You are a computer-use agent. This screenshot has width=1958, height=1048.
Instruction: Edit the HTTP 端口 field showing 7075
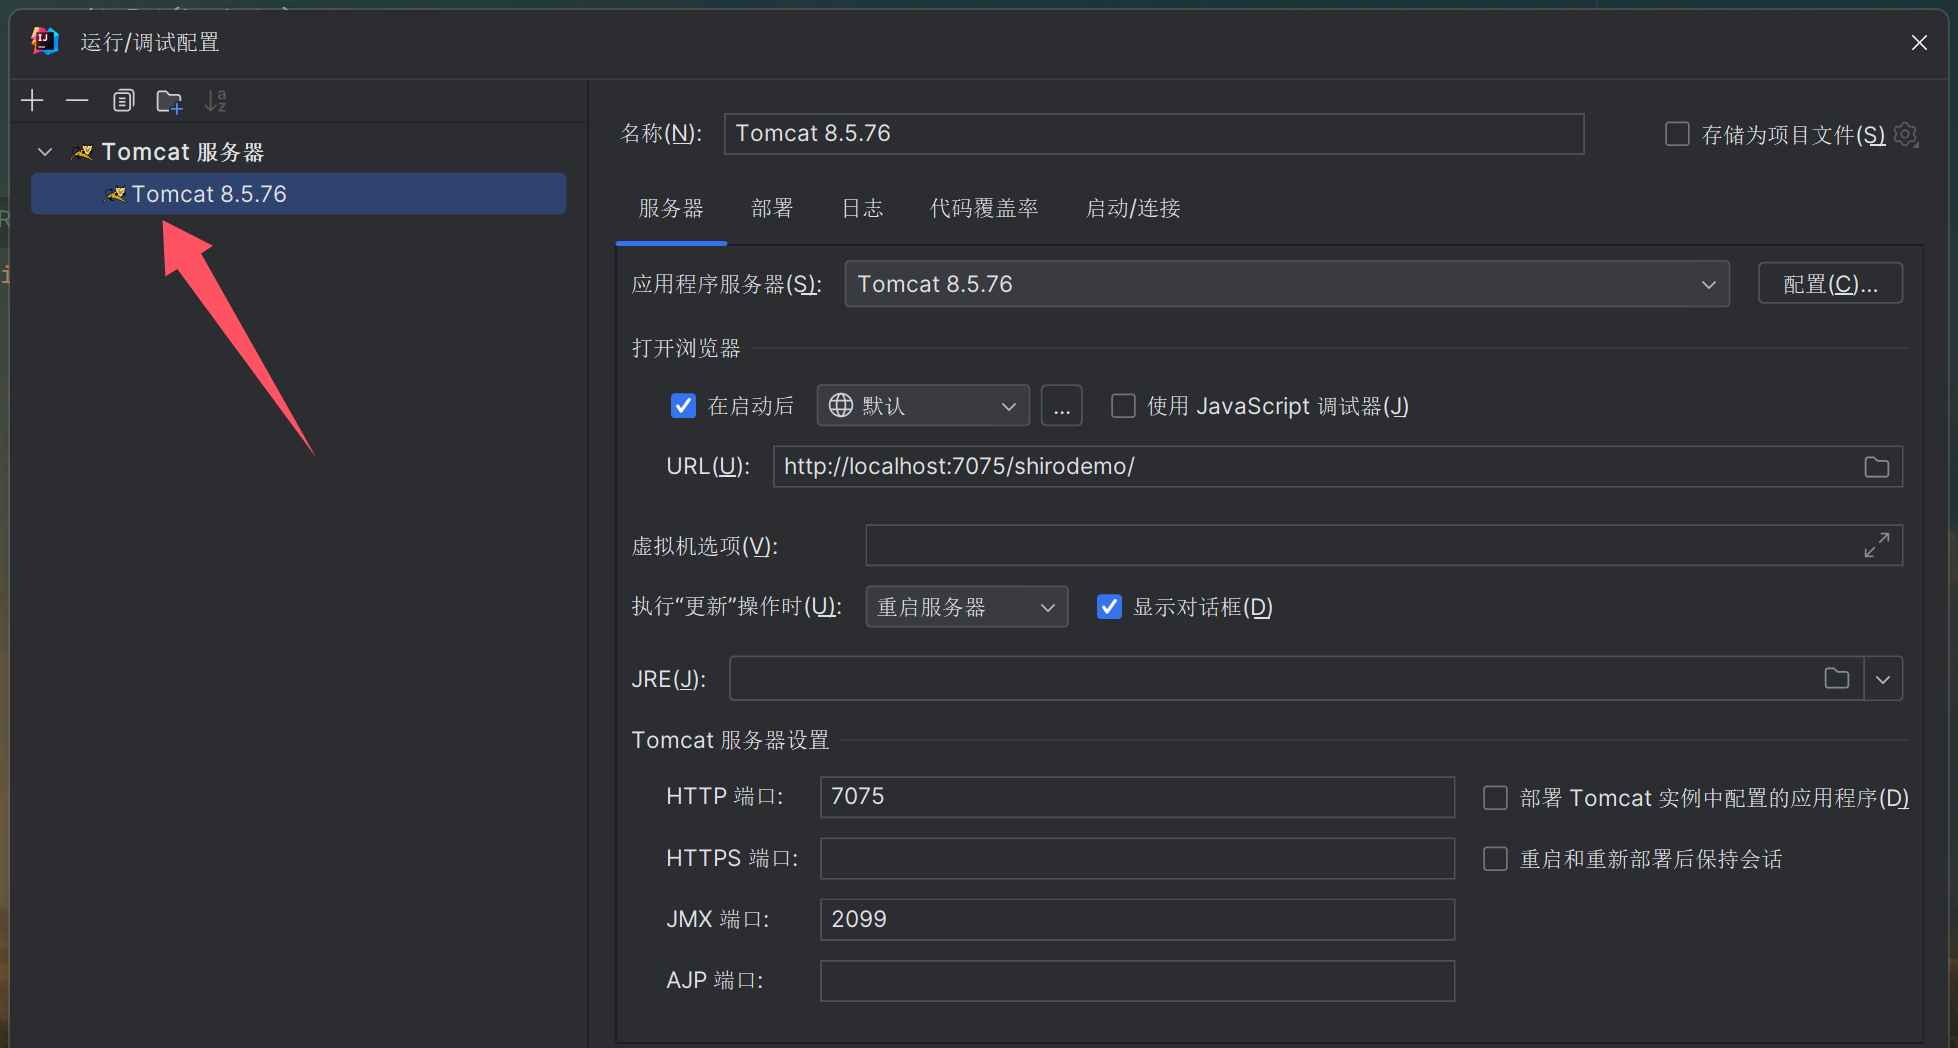(x=1137, y=797)
